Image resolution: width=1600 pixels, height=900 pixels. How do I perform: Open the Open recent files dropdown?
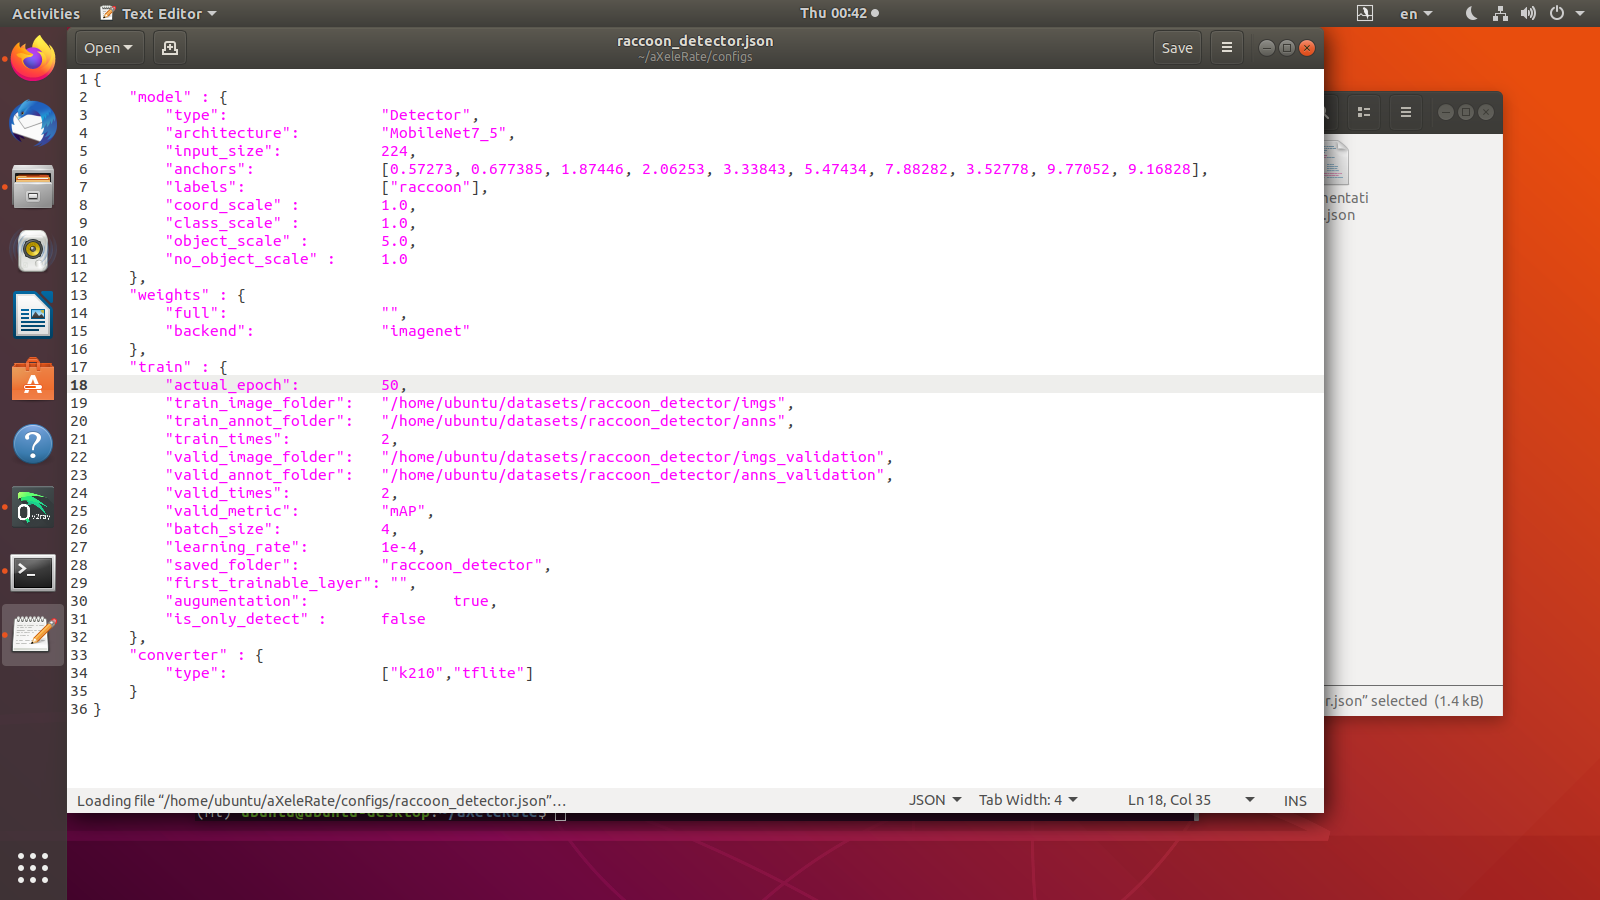108,47
